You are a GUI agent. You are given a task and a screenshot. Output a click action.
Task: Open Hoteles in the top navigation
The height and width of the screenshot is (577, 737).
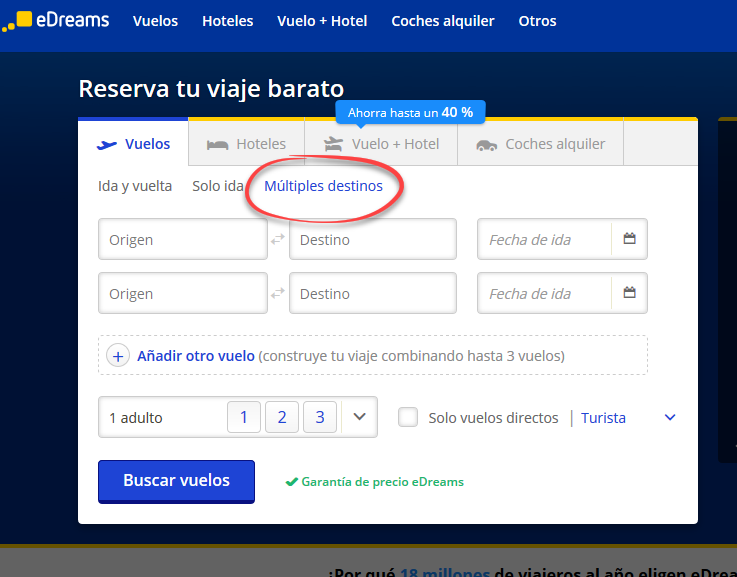(x=227, y=21)
